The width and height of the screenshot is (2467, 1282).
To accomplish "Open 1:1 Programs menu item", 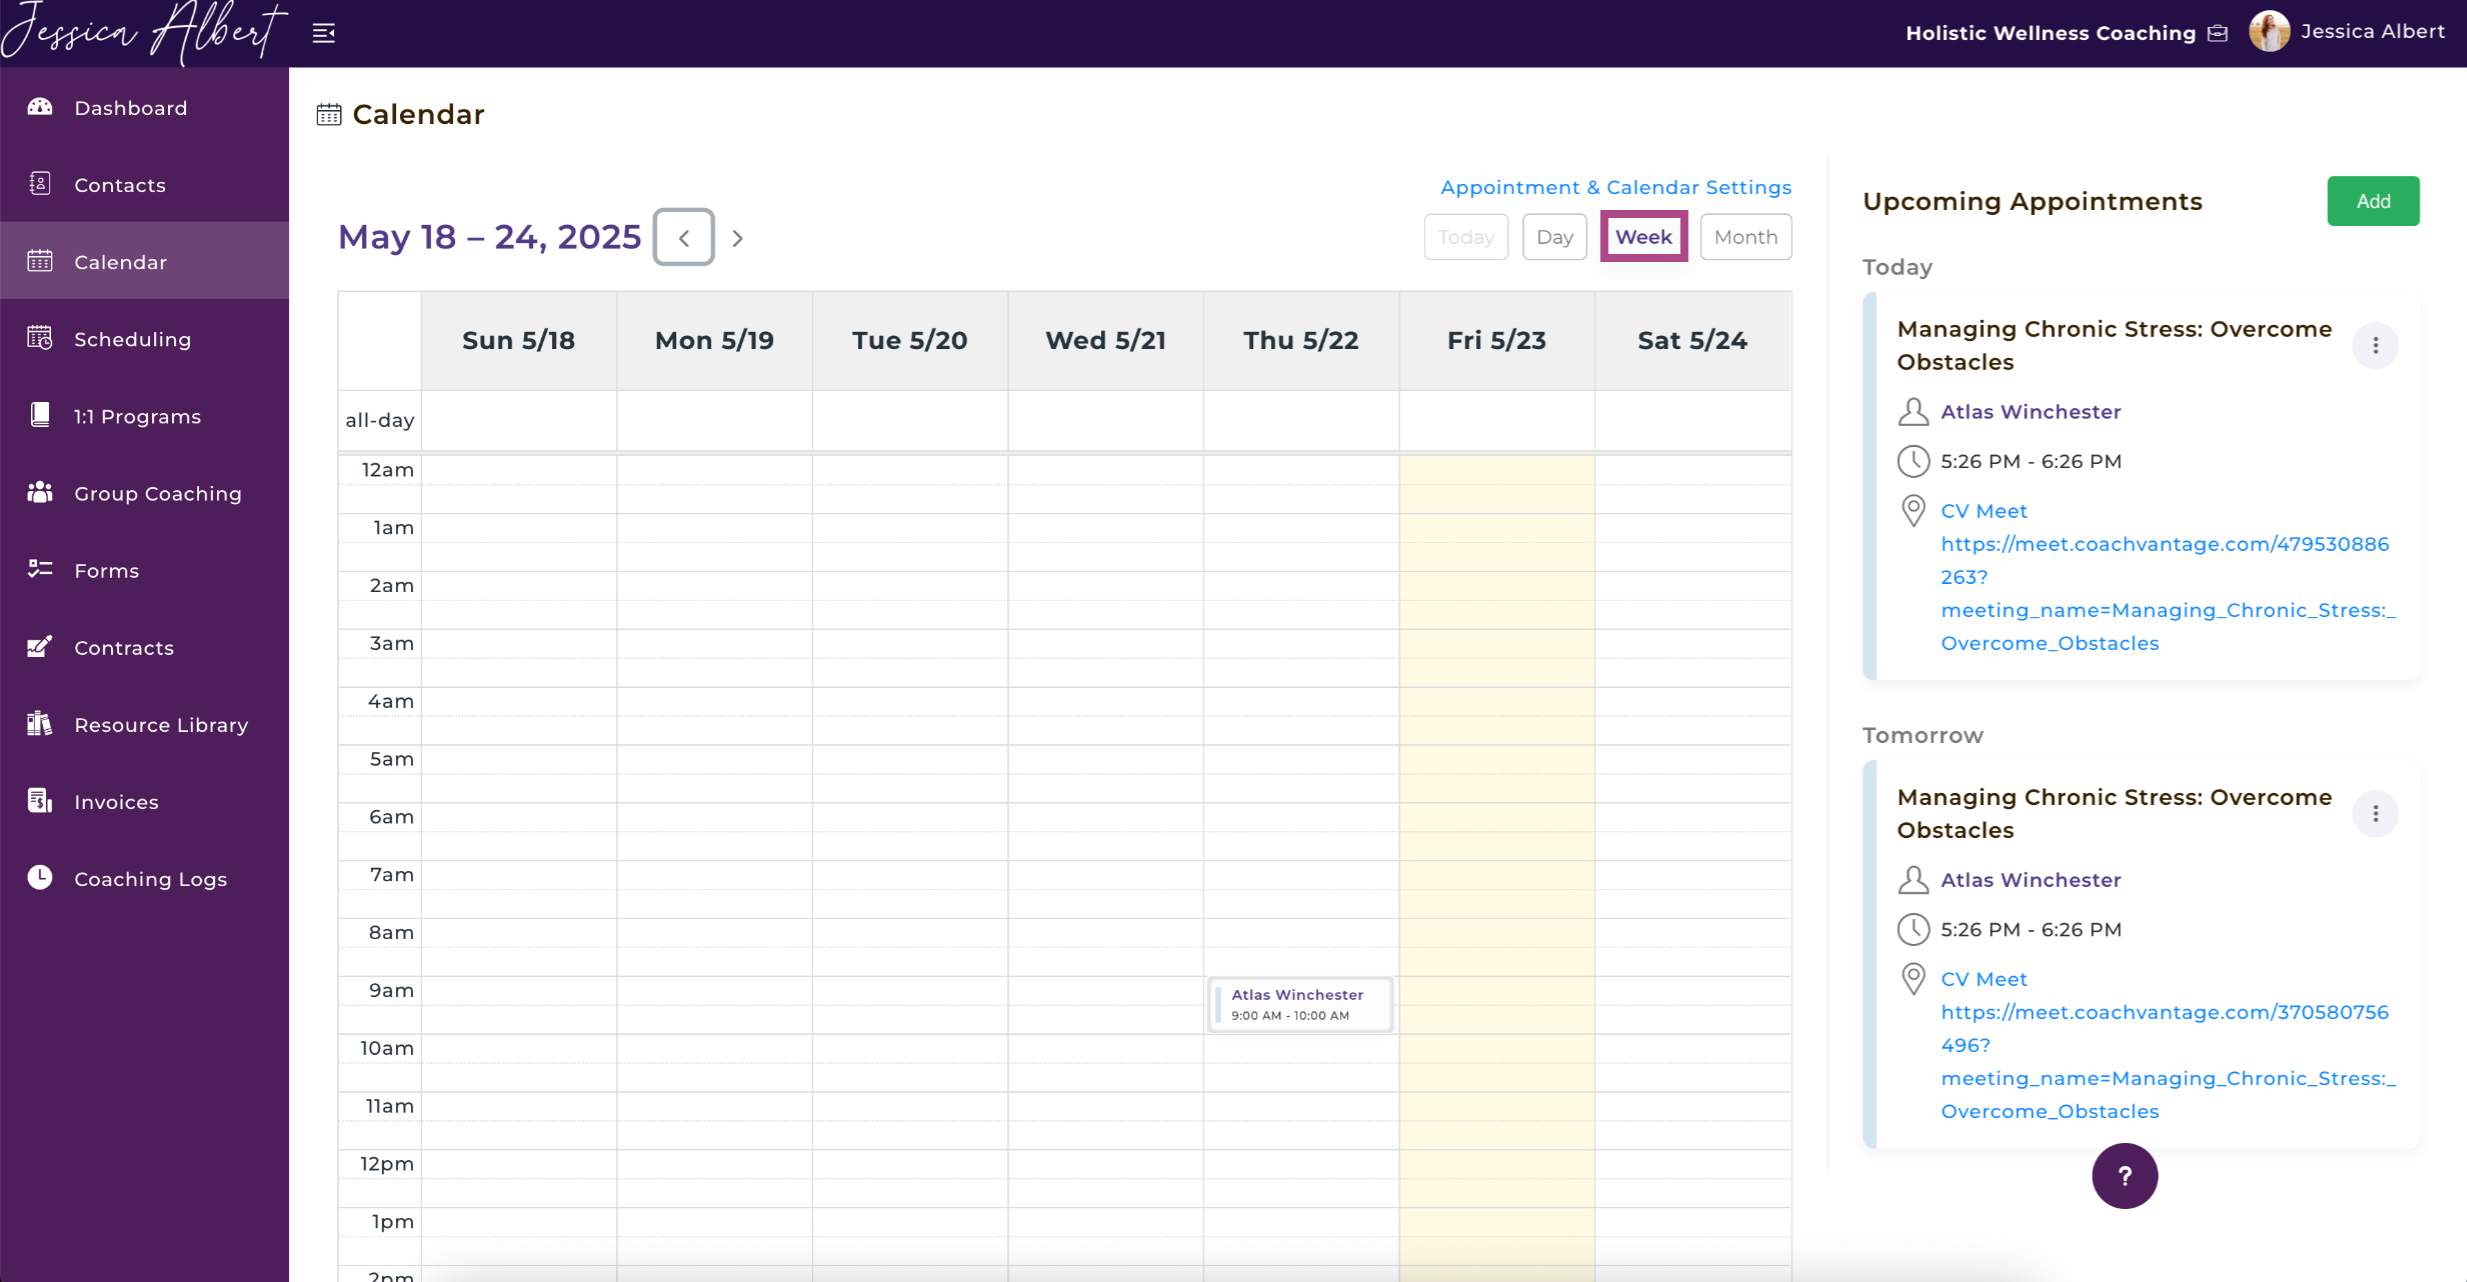I will pyautogui.click(x=145, y=415).
